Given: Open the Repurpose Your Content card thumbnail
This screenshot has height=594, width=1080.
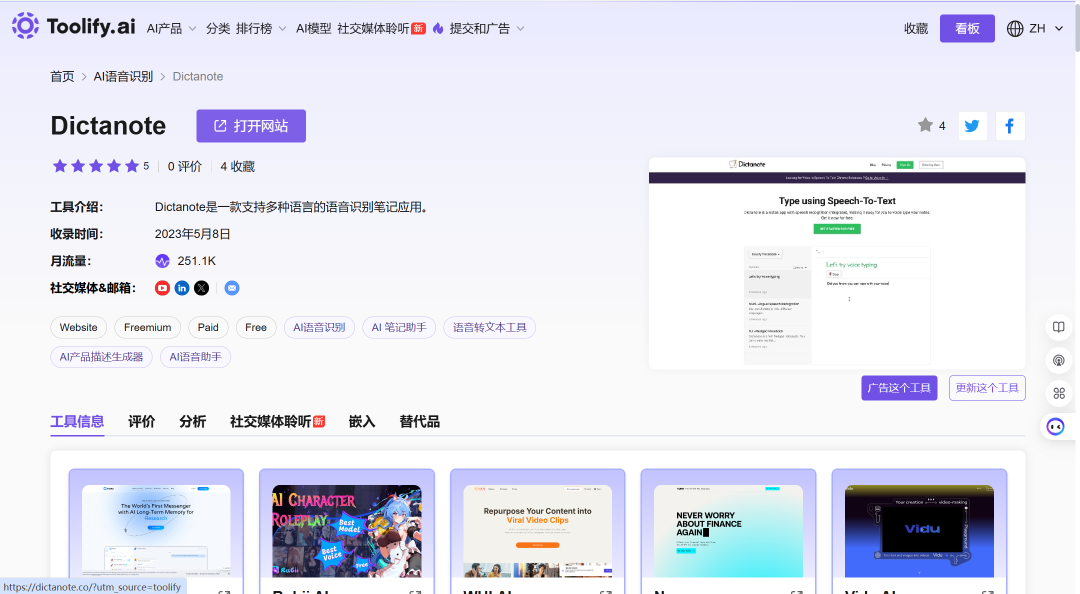Looking at the screenshot, I should (x=538, y=531).
